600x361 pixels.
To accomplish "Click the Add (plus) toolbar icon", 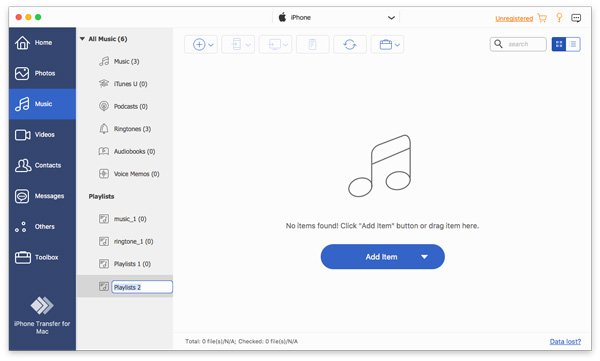I will (x=199, y=44).
